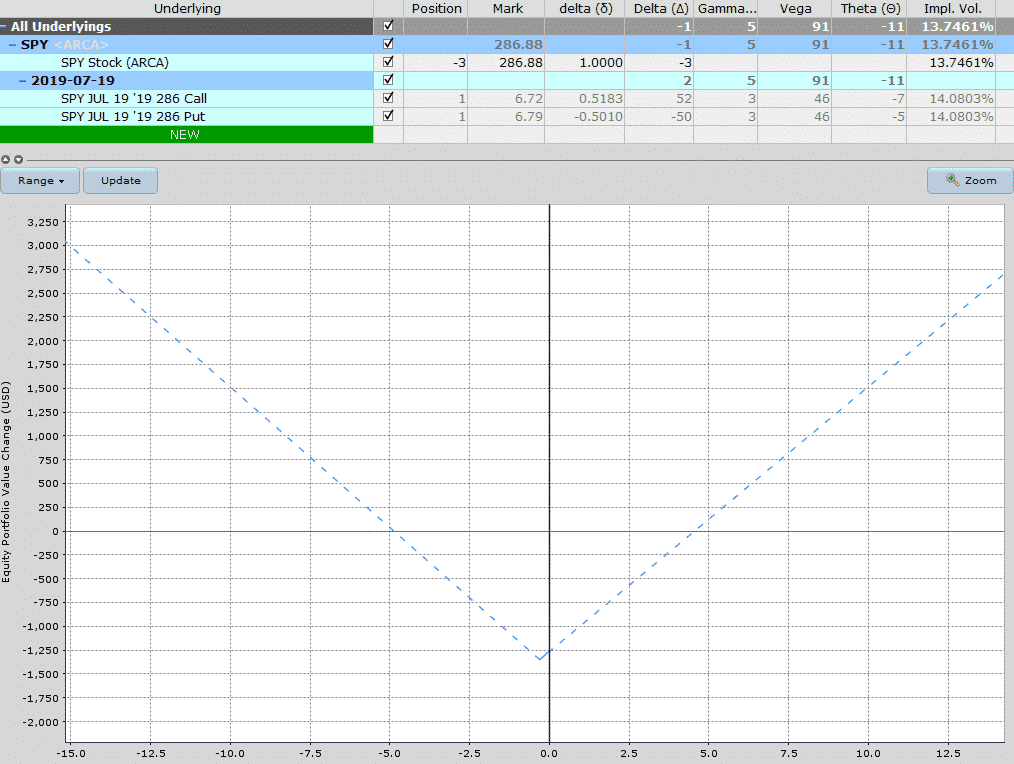
Task: Uncheck the SPY Stock (ARCA) checkbox
Action: click(388, 62)
